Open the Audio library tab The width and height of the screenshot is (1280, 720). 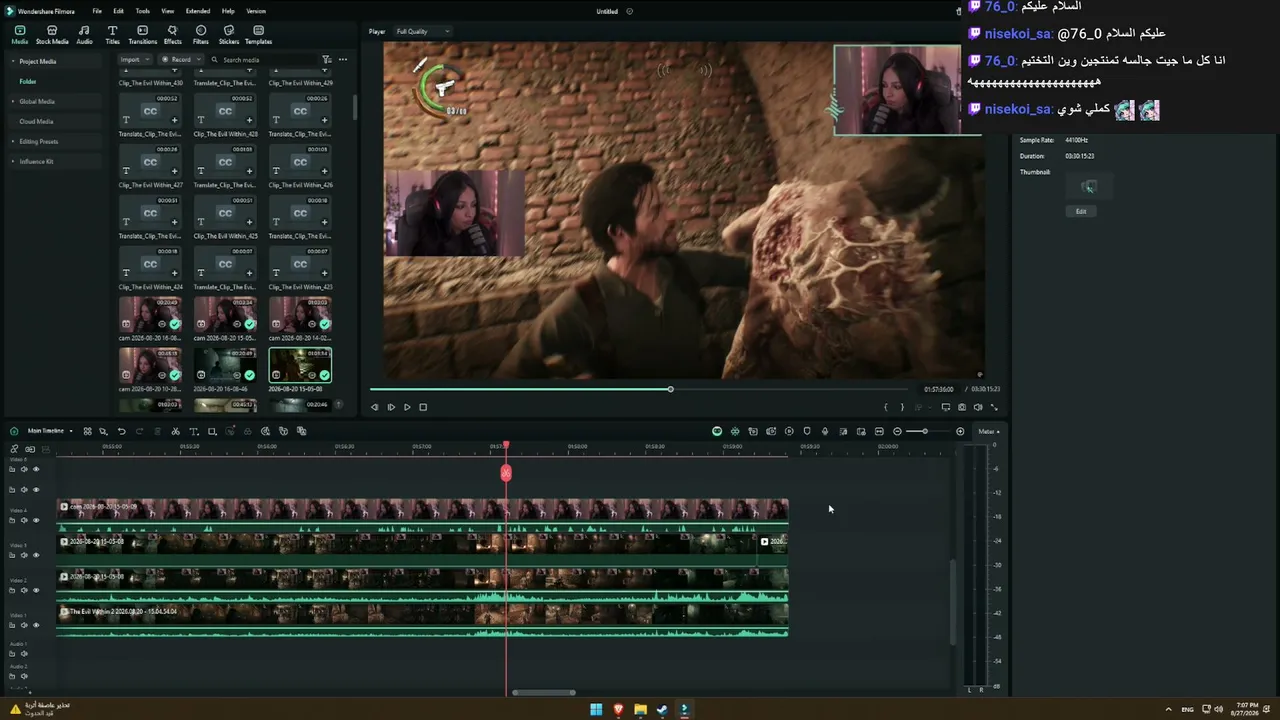coord(84,35)
